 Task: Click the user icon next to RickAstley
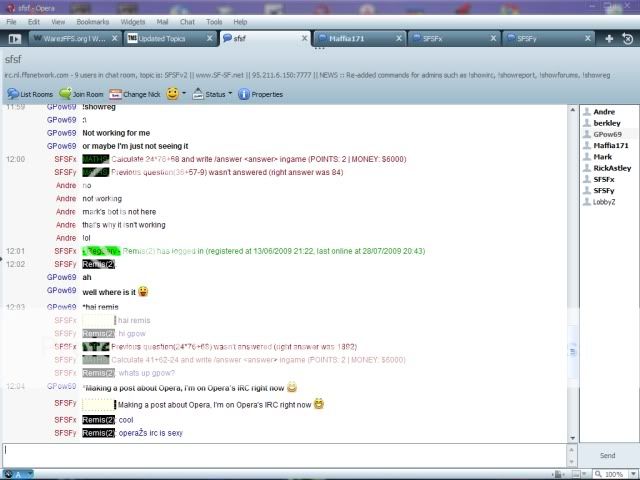pos(587,168)
